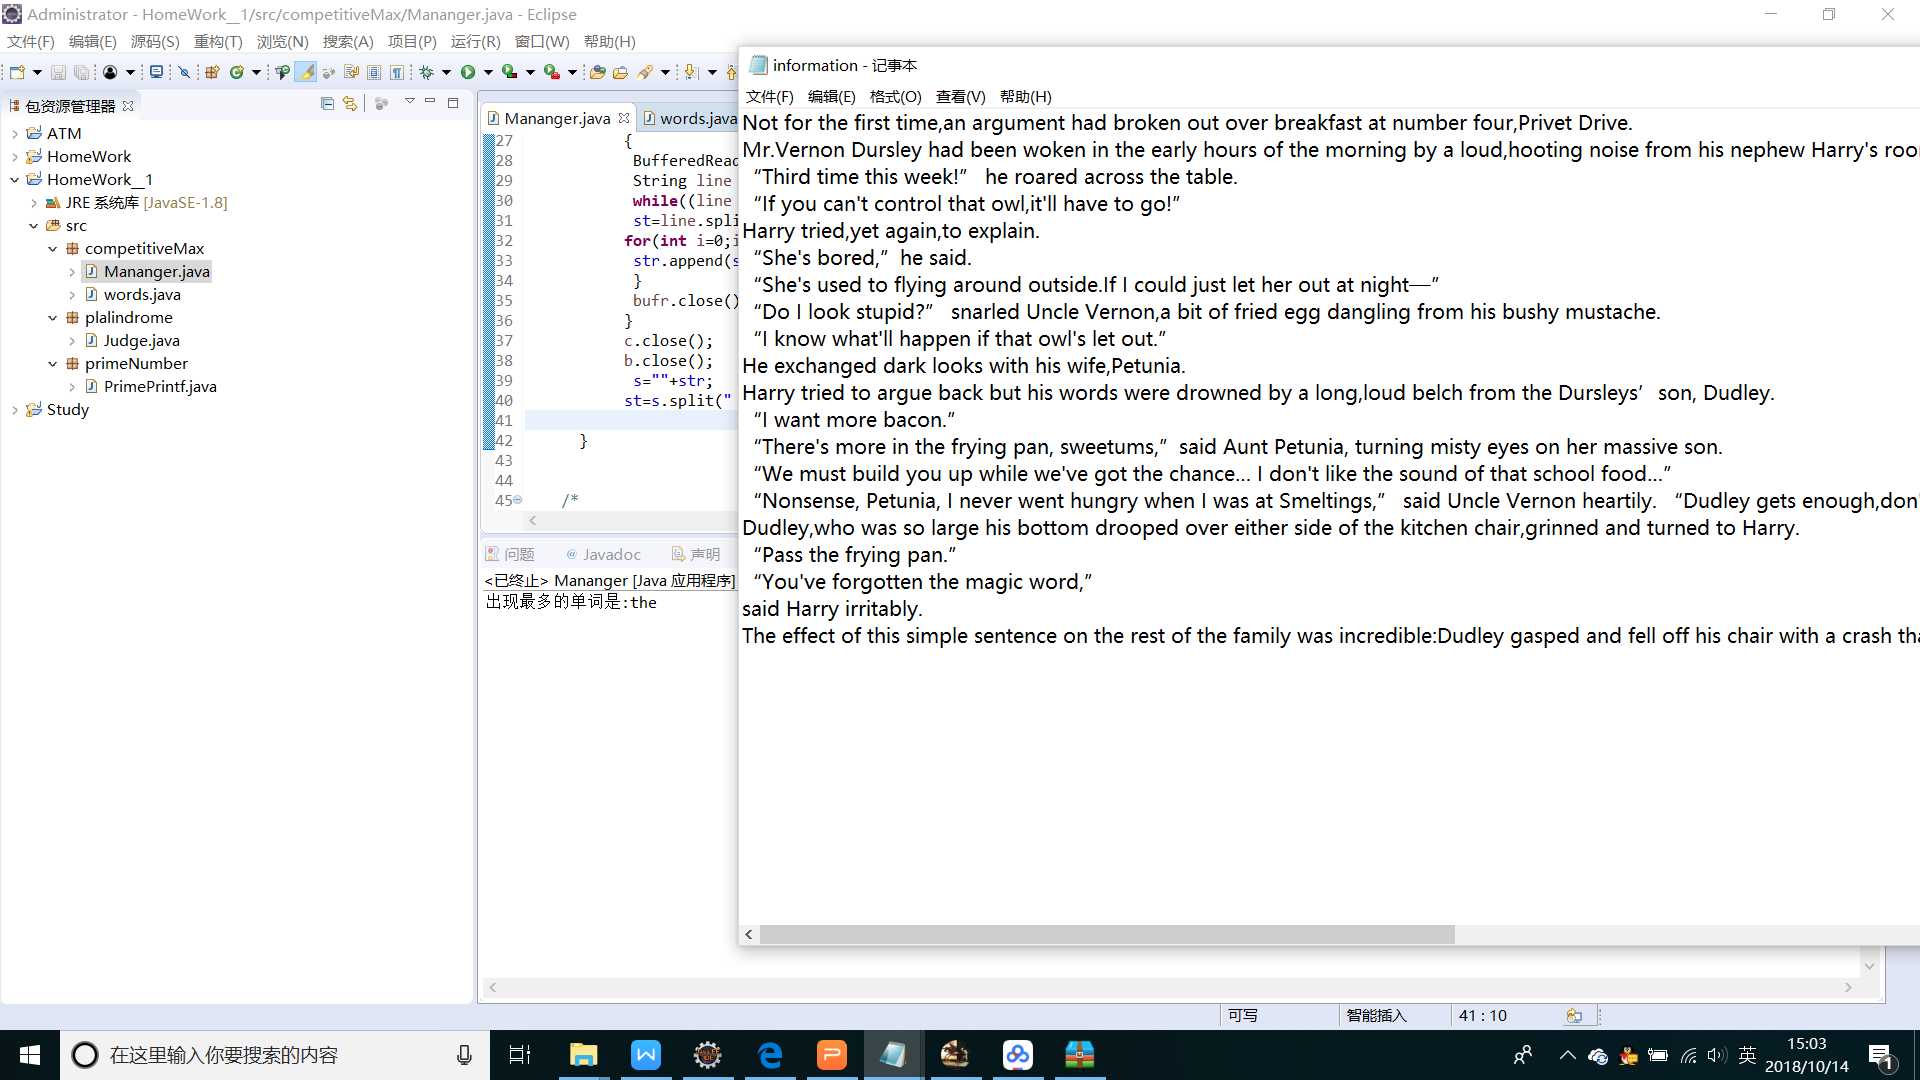Open Notepad 格式(O) menu
The width and height of the screenshot is (1920, 1080).
pos(895,96)
